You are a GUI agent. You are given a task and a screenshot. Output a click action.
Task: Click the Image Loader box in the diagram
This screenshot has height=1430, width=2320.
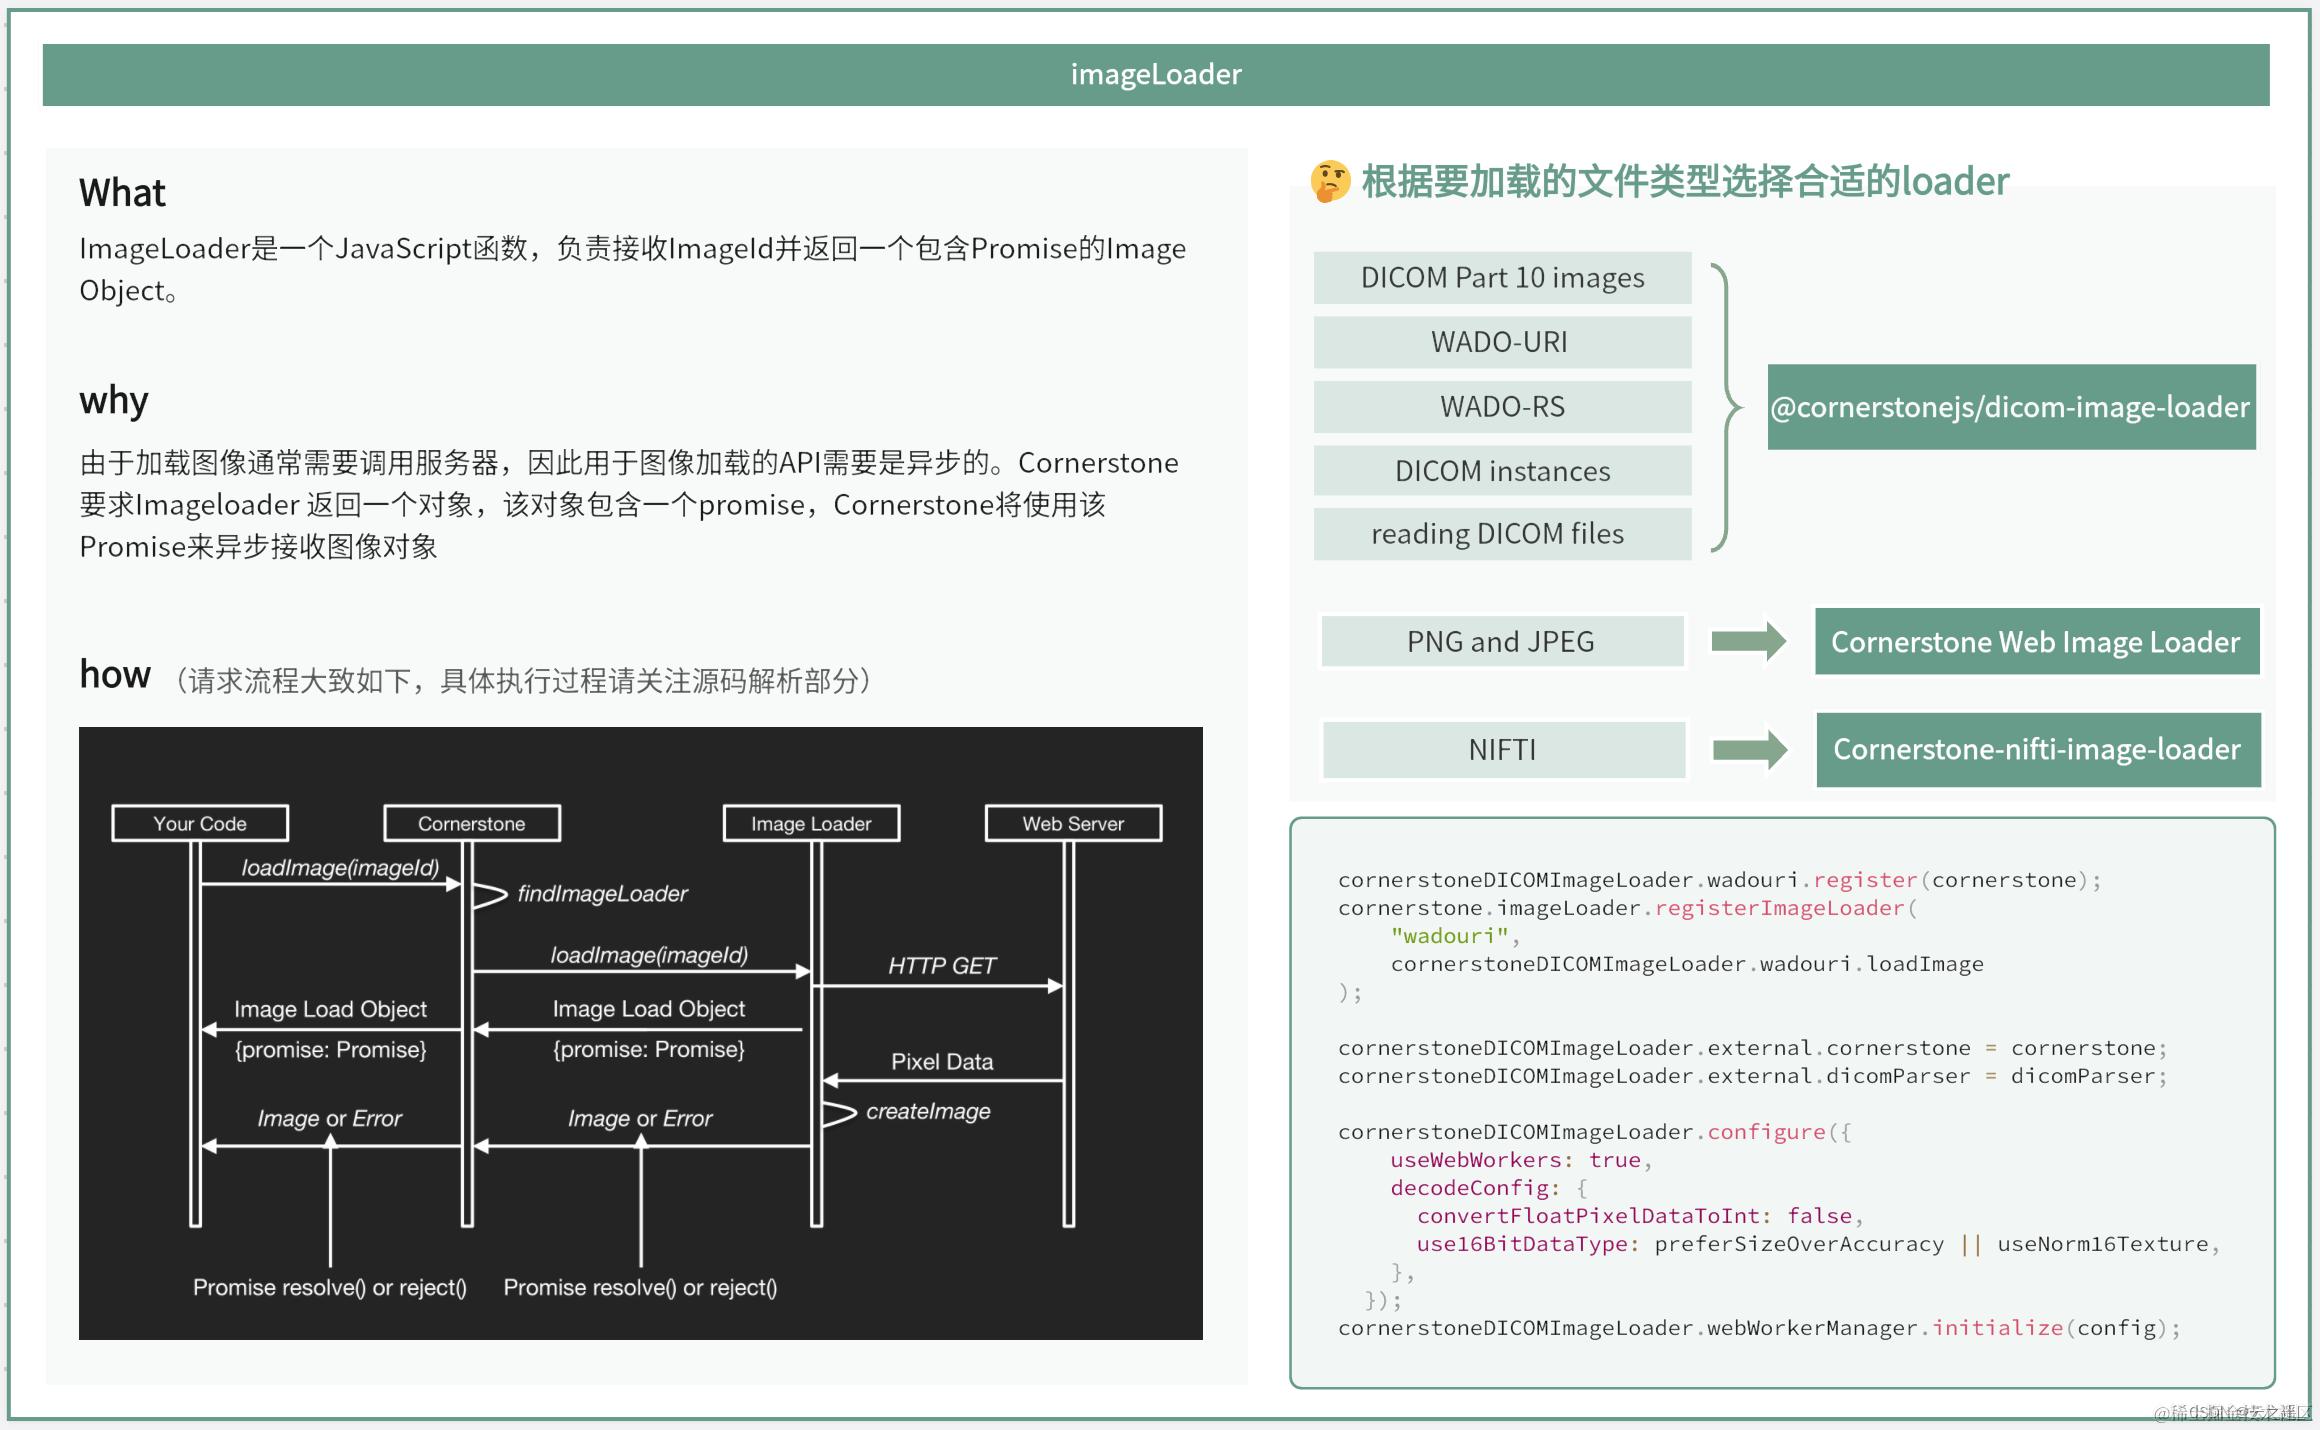click(x=811, y=824)
